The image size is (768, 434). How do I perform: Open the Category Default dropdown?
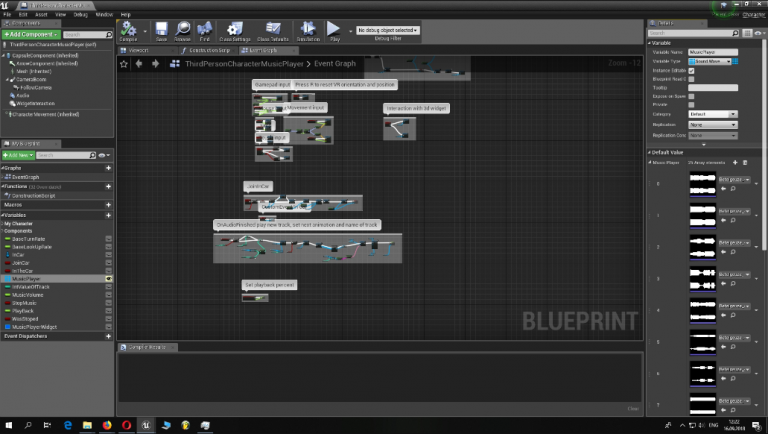pos(713,114)
